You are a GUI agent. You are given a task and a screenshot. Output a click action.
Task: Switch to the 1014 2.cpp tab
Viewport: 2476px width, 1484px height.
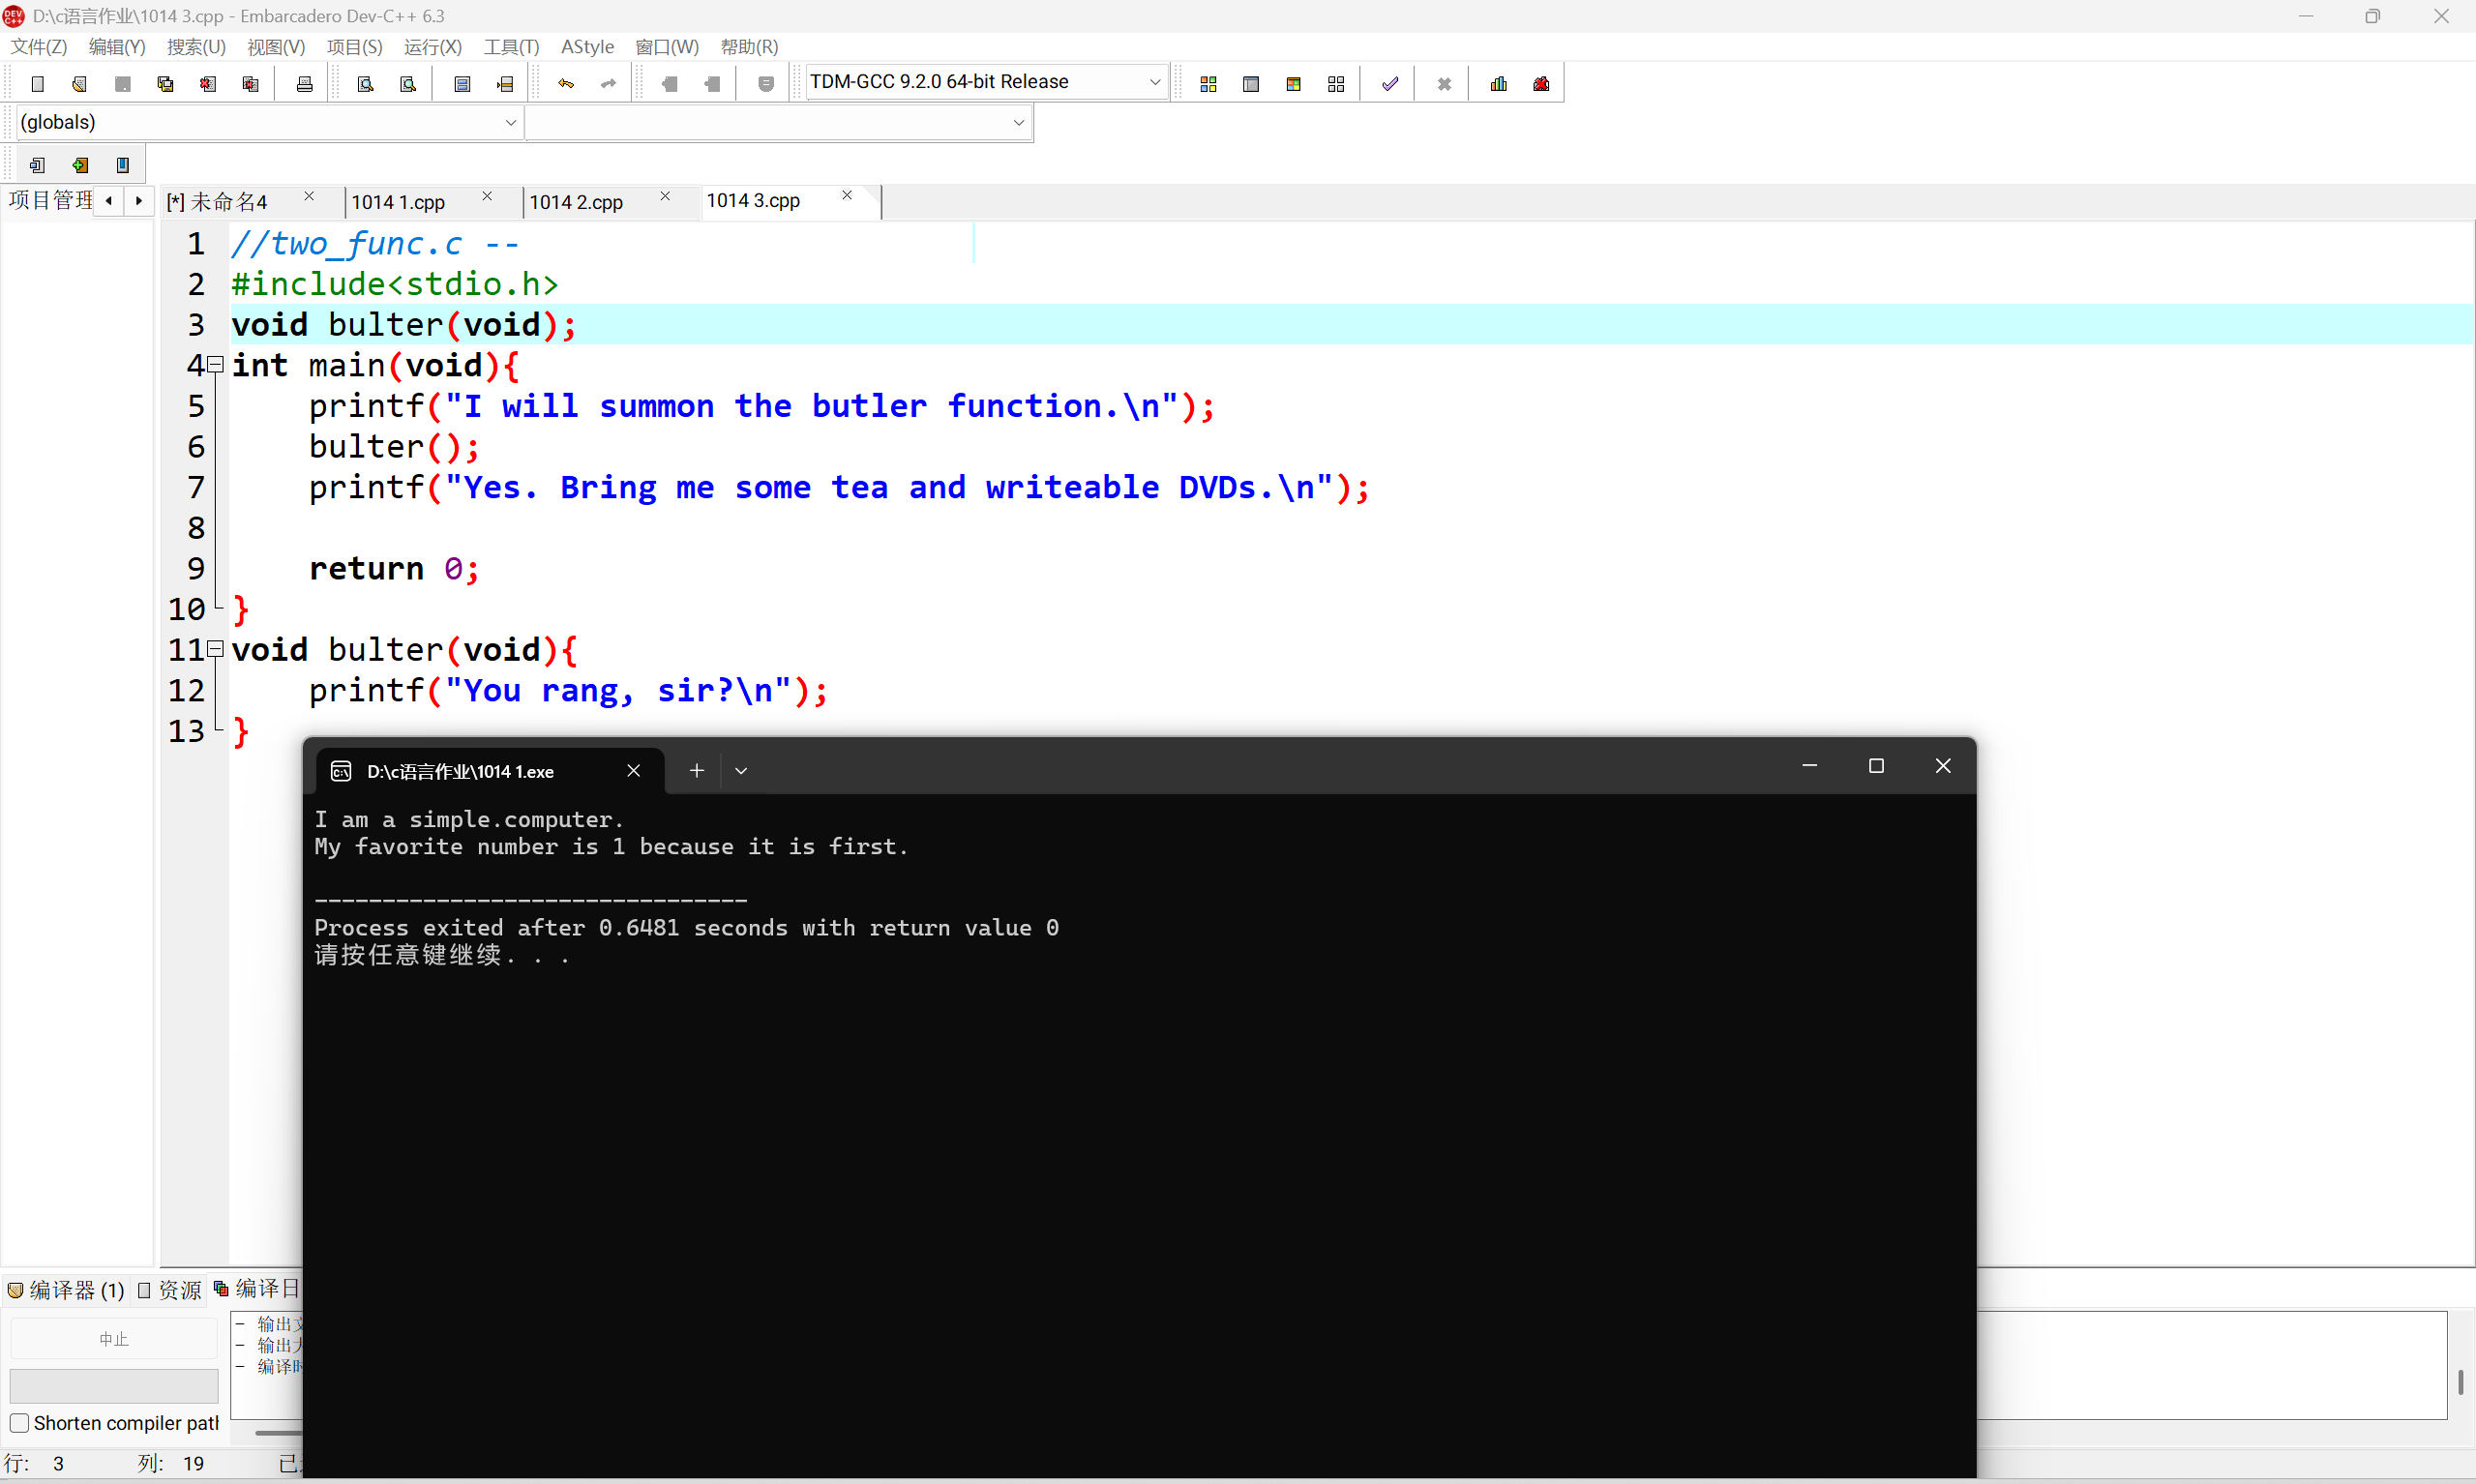click(576, 202)
